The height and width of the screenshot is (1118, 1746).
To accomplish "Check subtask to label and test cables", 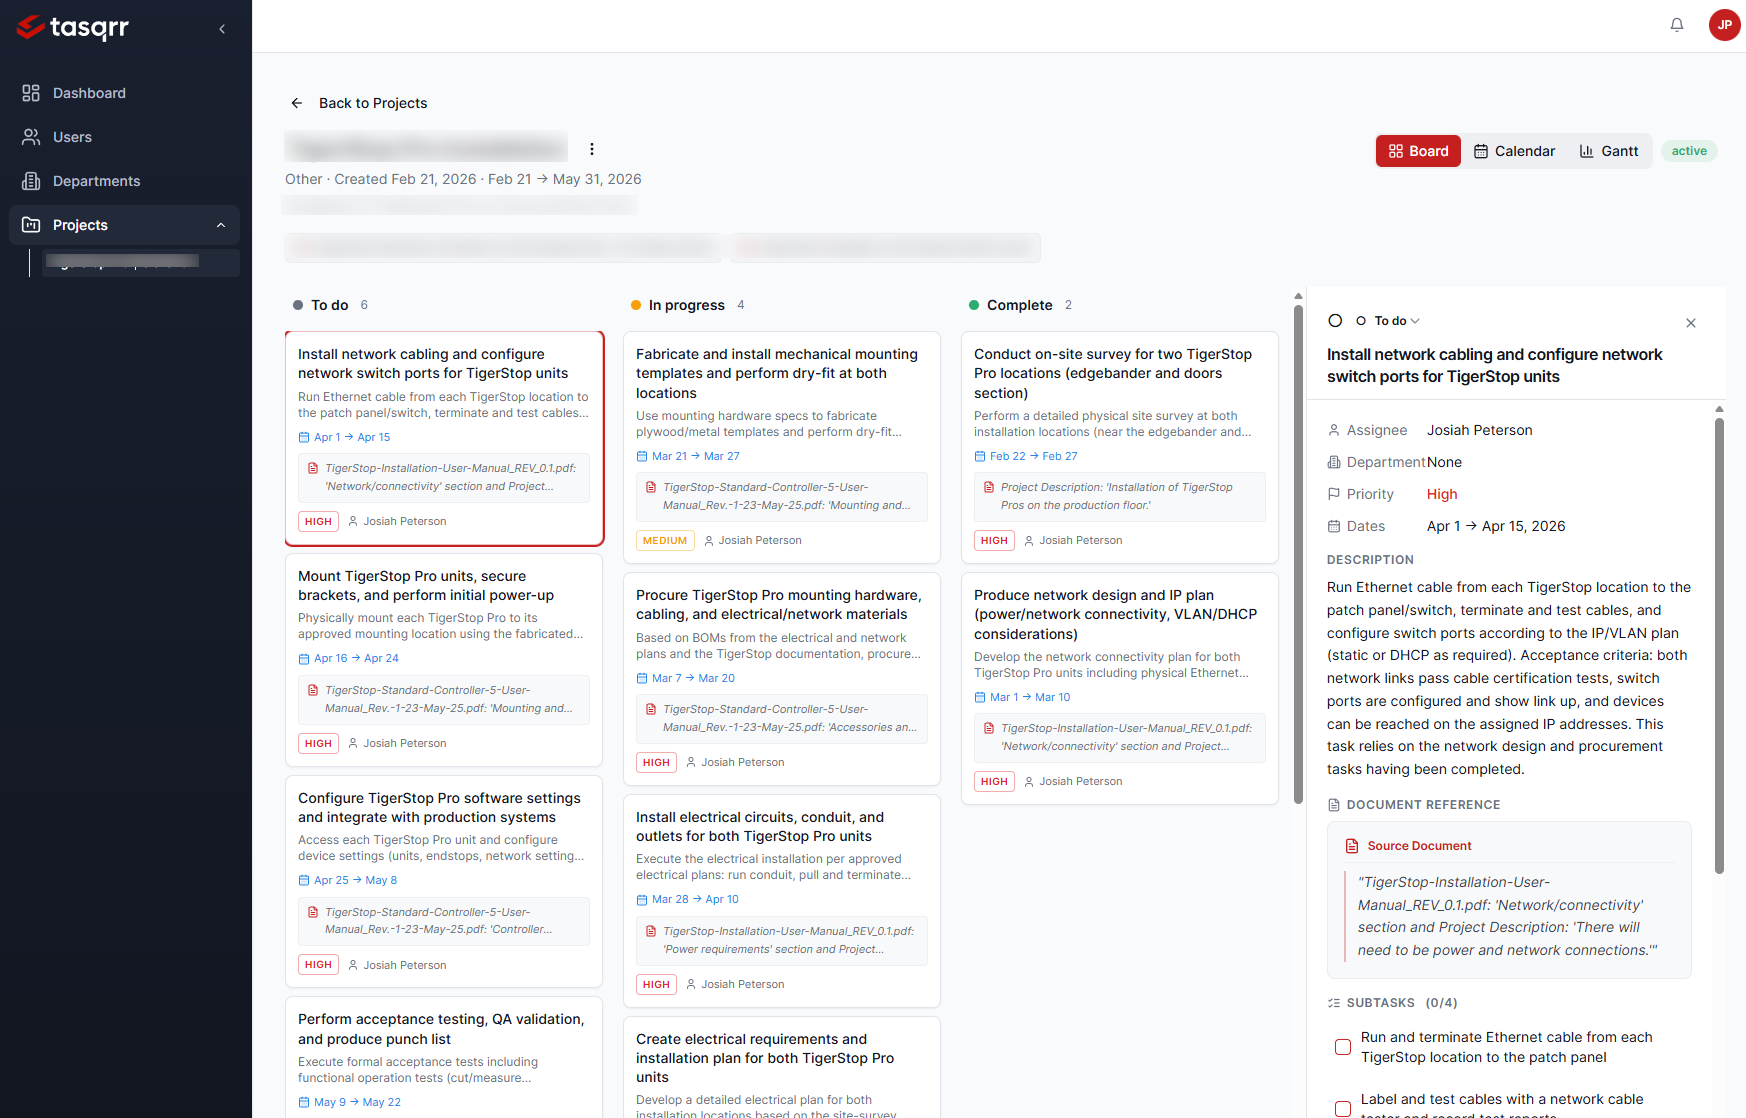I will pos(1342,1108).
